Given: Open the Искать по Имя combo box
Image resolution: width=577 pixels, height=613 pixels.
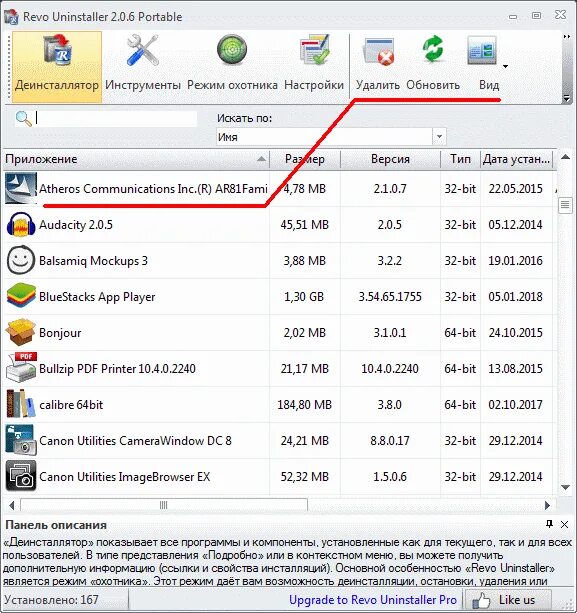Looking at the screenshot, I should 331,137.
